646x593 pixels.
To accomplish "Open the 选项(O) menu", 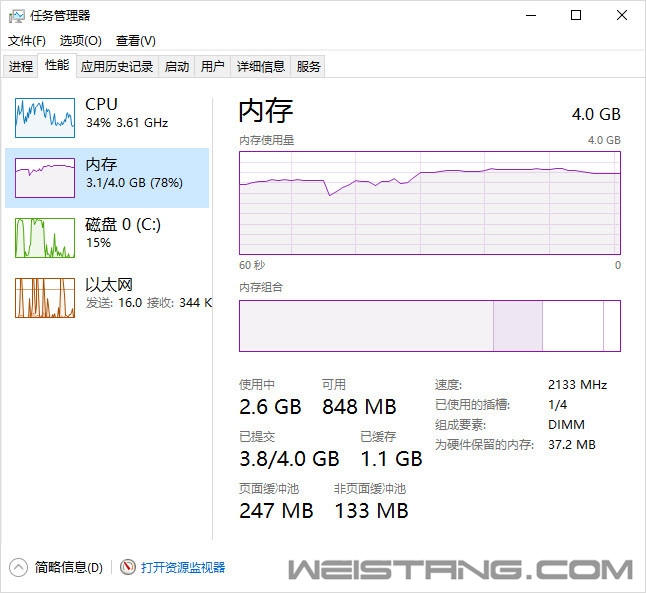I will tap(80, 41).
